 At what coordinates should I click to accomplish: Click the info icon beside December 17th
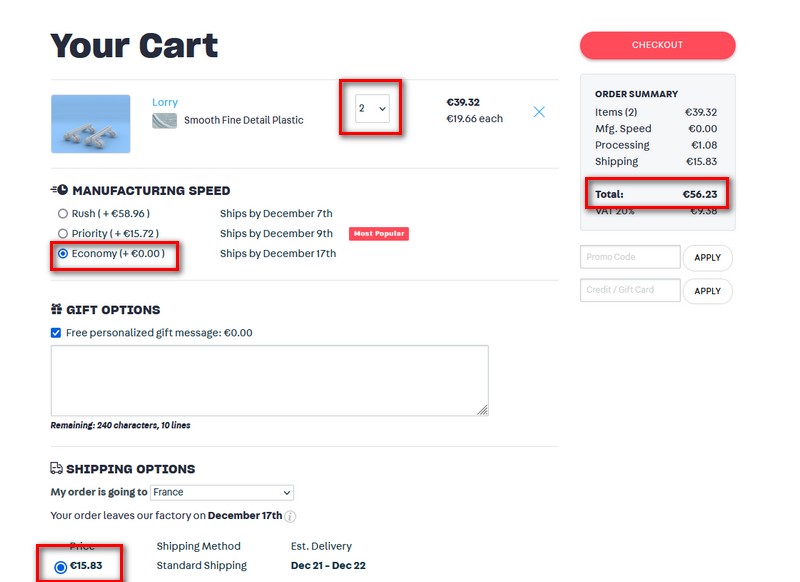(x=290, y=516)
